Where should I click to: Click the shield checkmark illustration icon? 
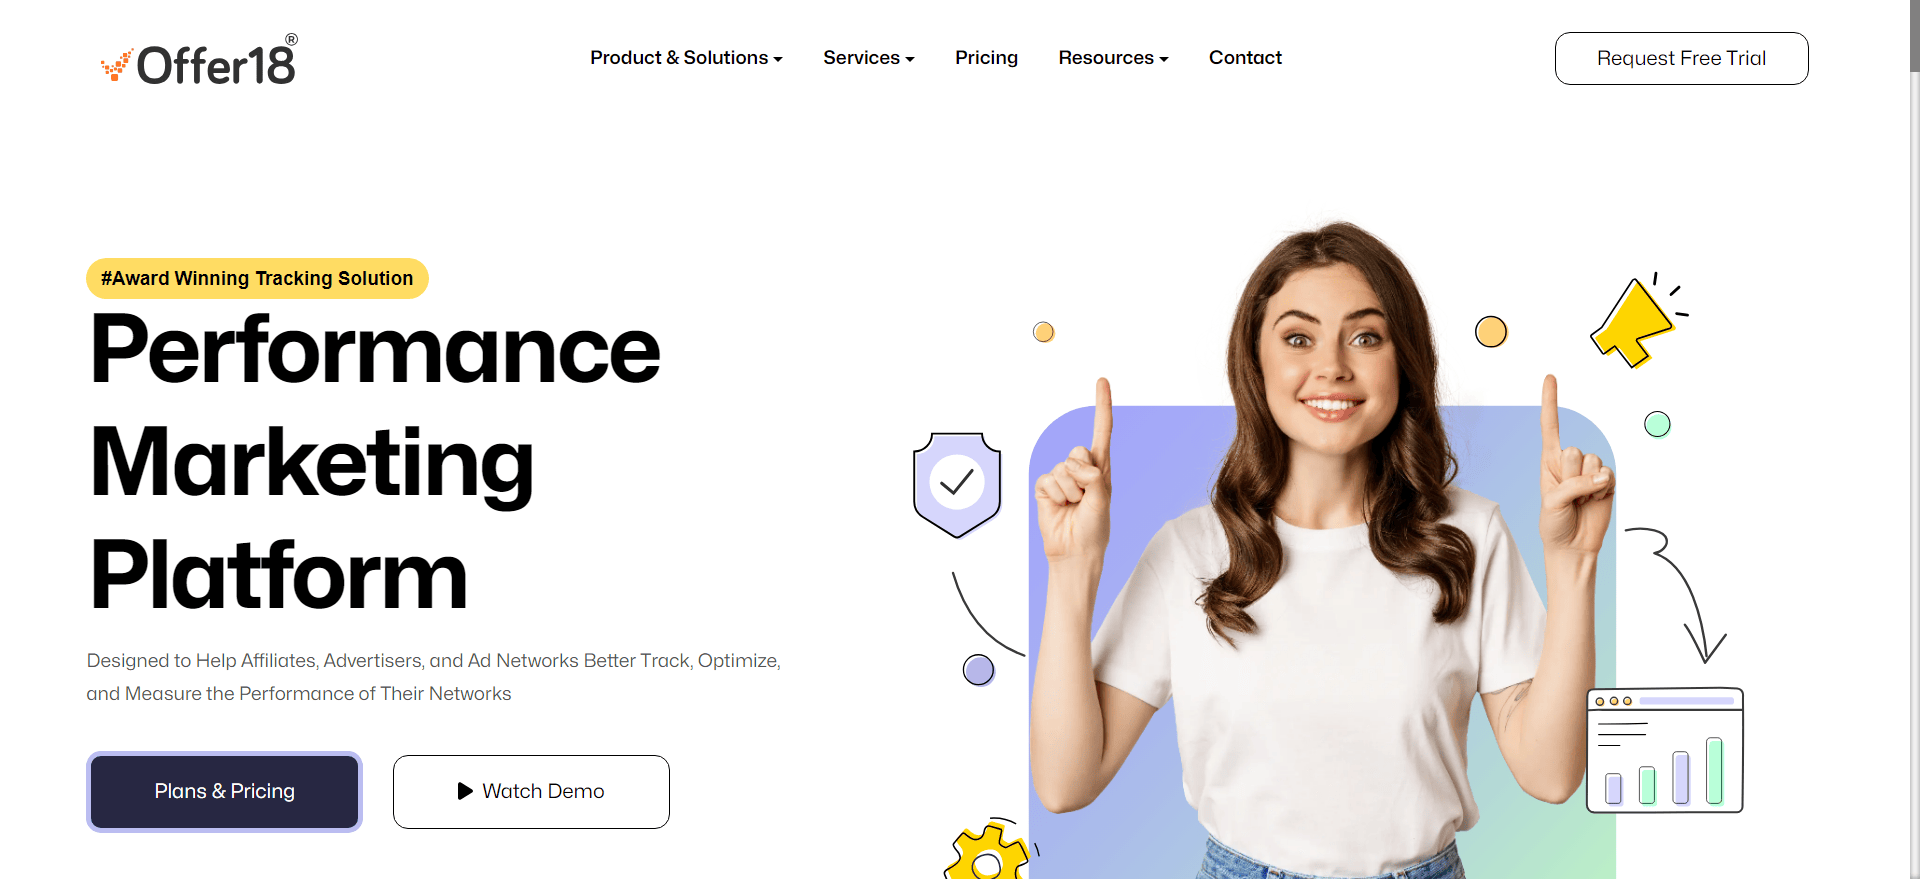[957, 485]
